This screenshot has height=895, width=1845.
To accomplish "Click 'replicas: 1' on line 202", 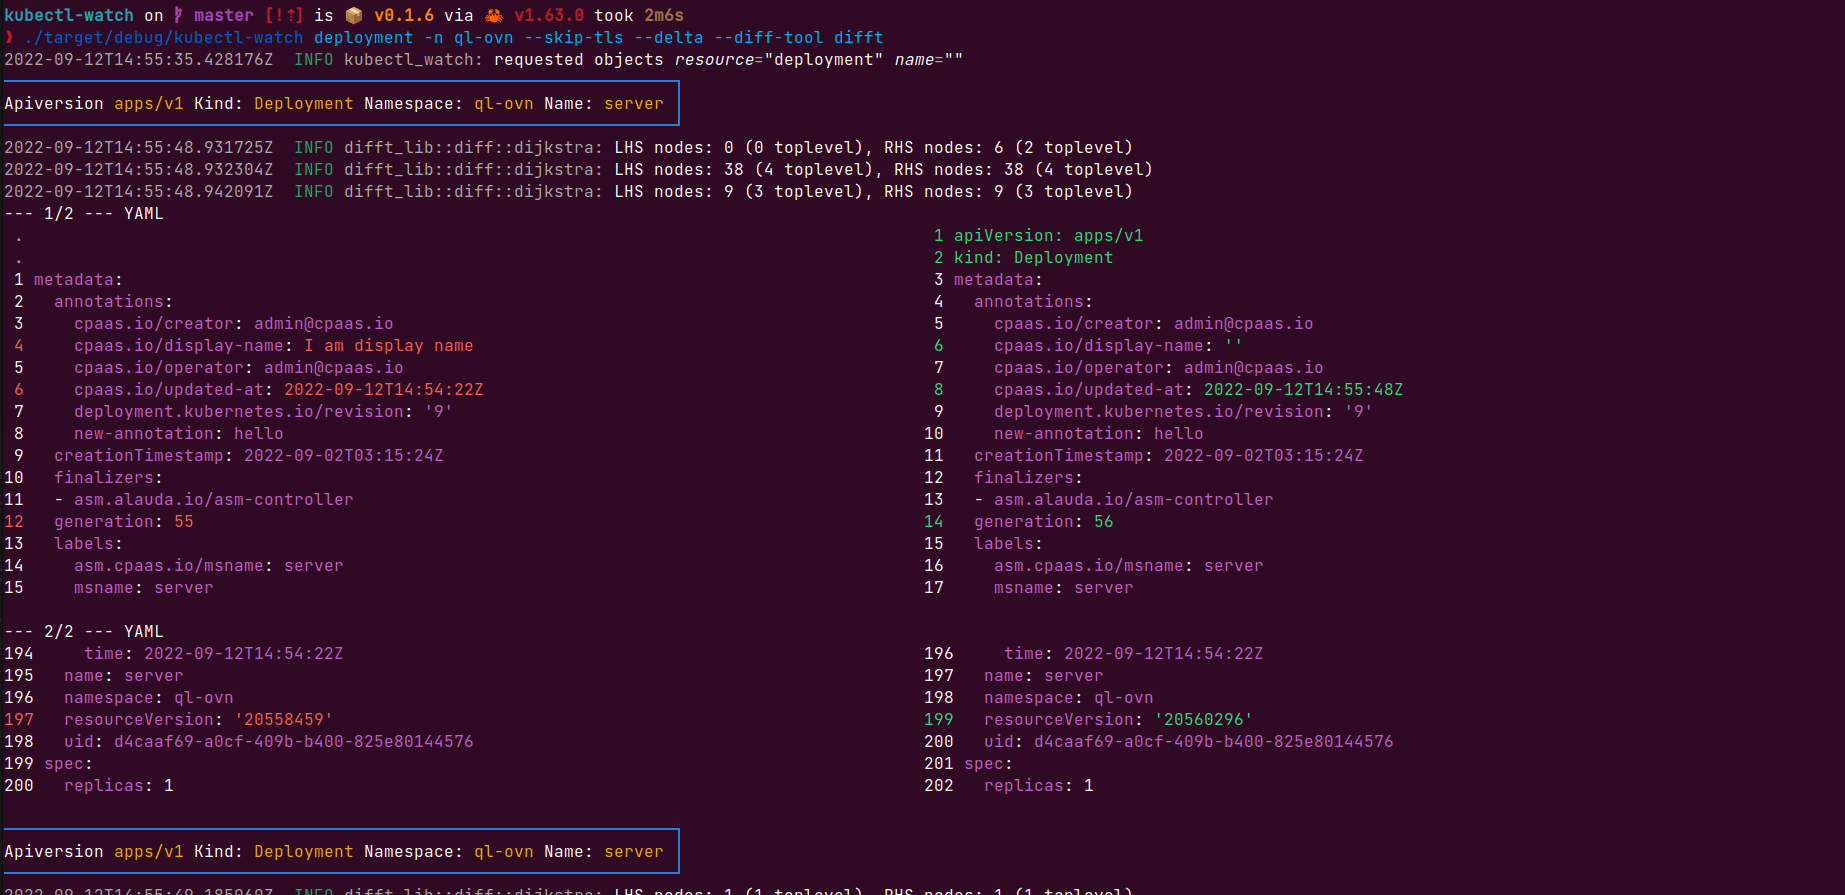I will pos(1039,785).
